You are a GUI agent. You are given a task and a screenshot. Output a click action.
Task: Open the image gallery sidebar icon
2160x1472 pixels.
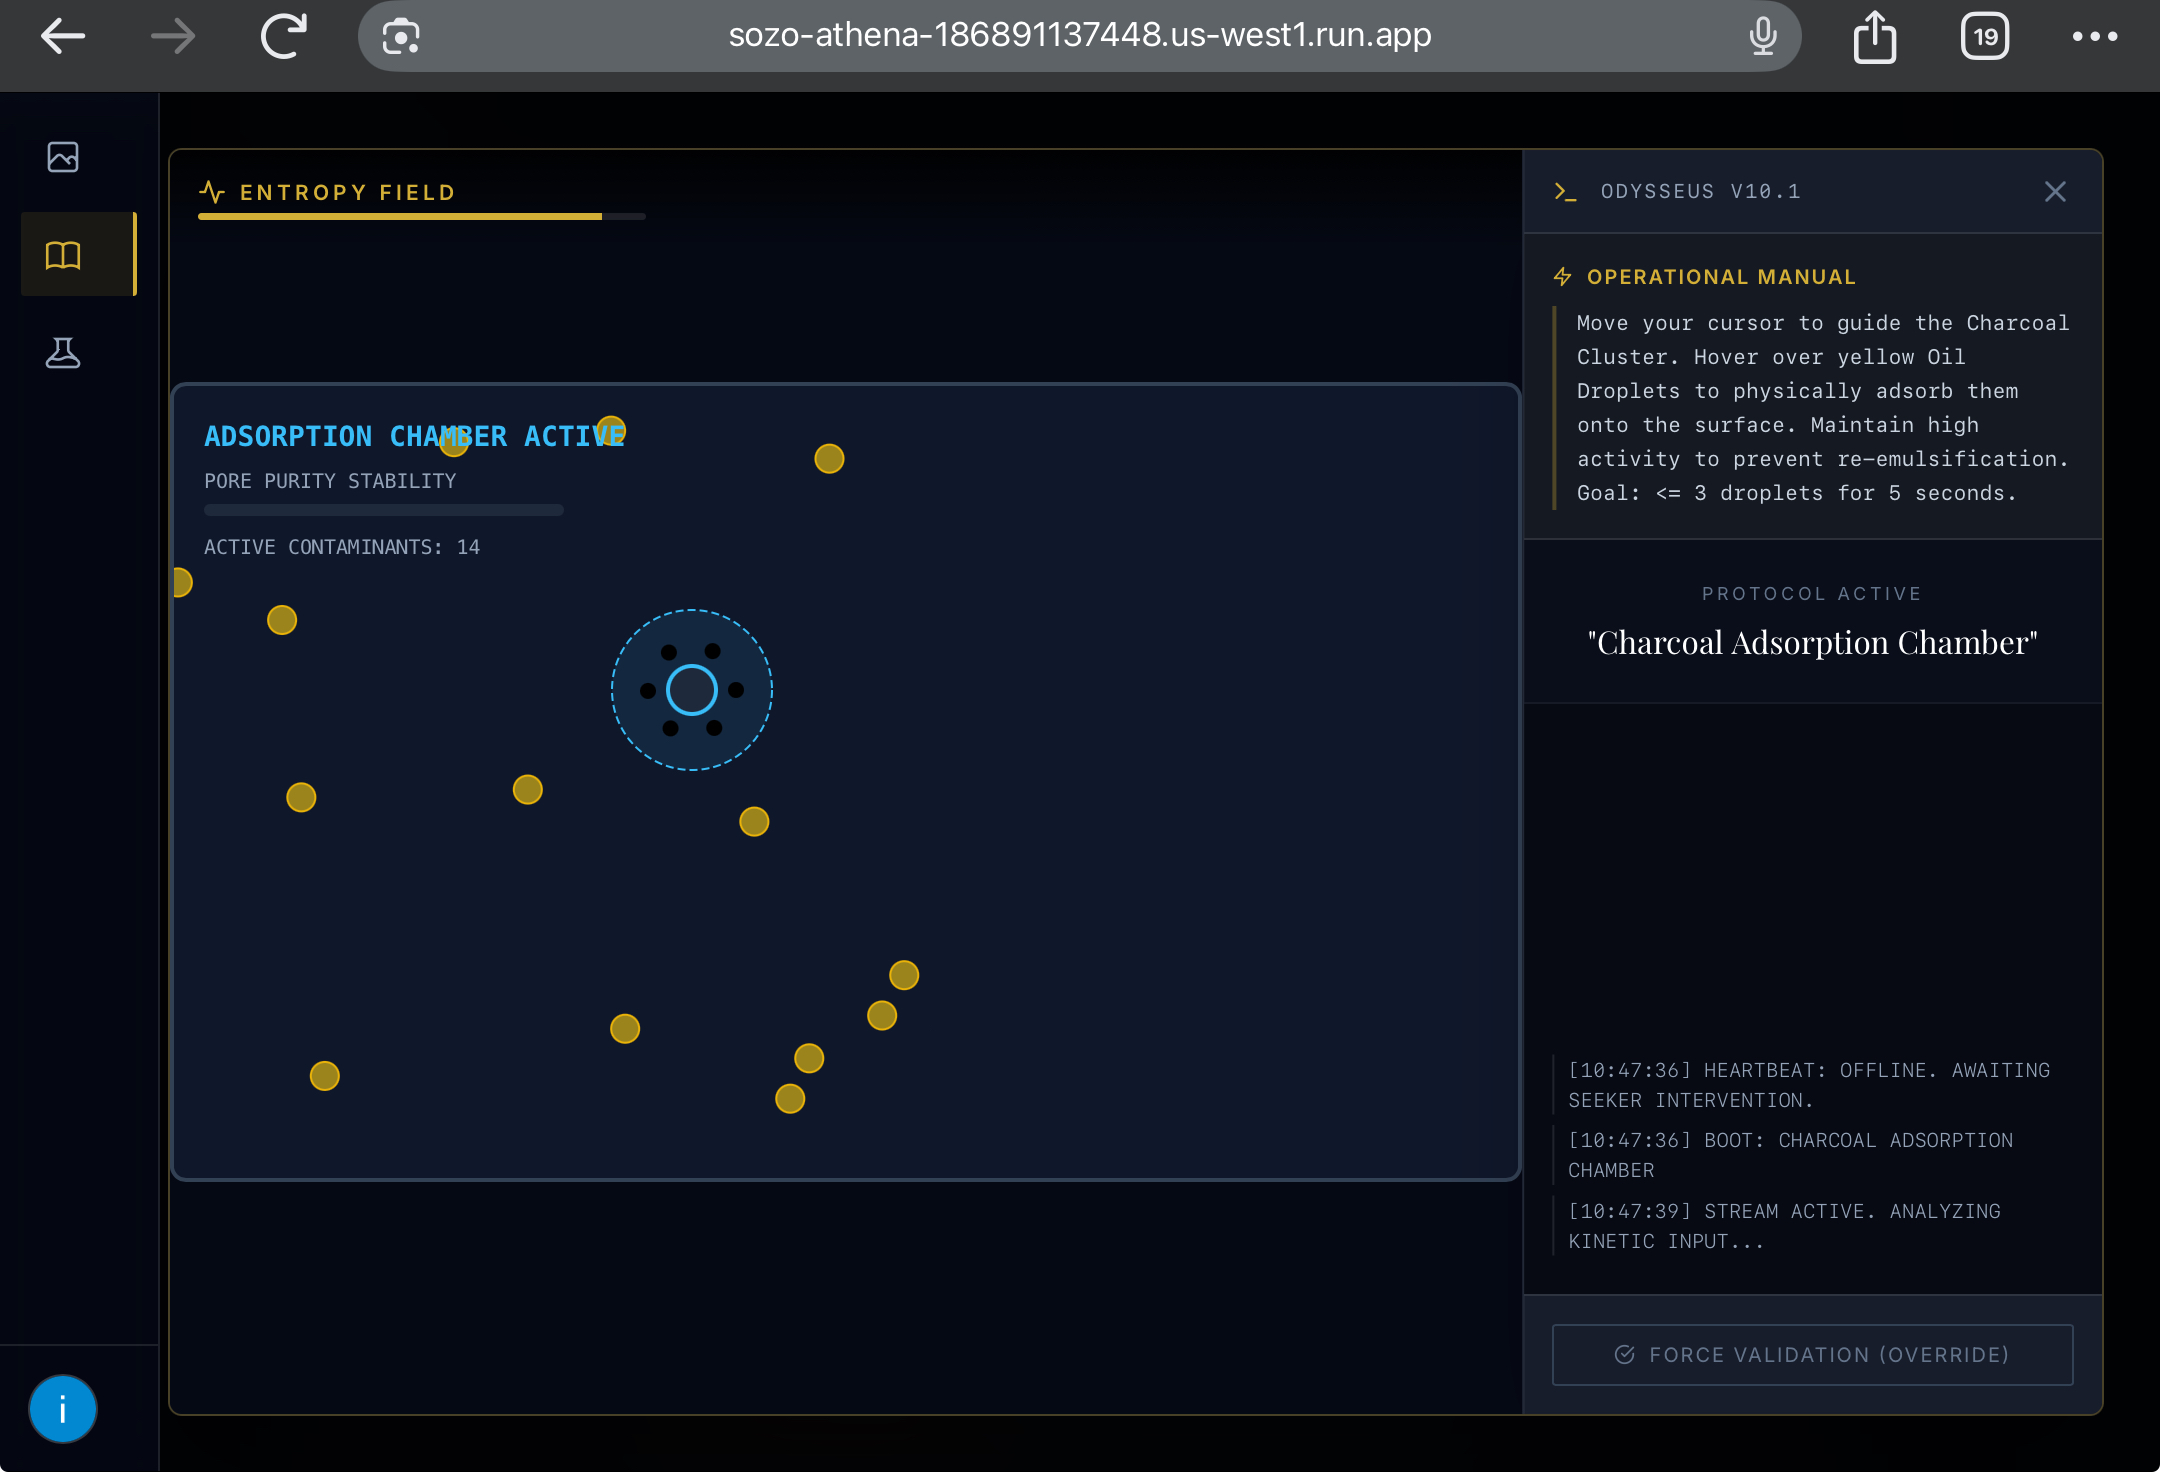coord(63,157)
